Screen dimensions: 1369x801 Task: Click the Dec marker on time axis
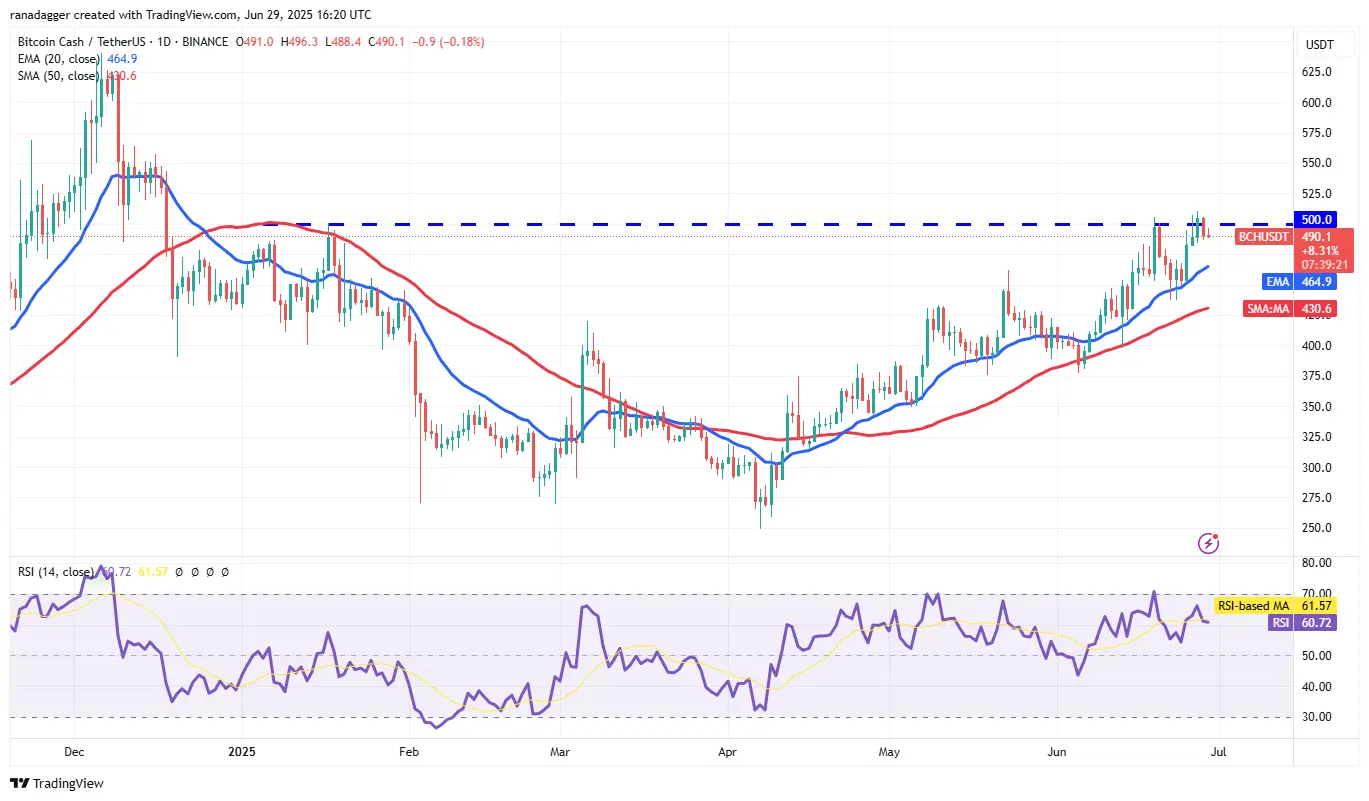74,749
